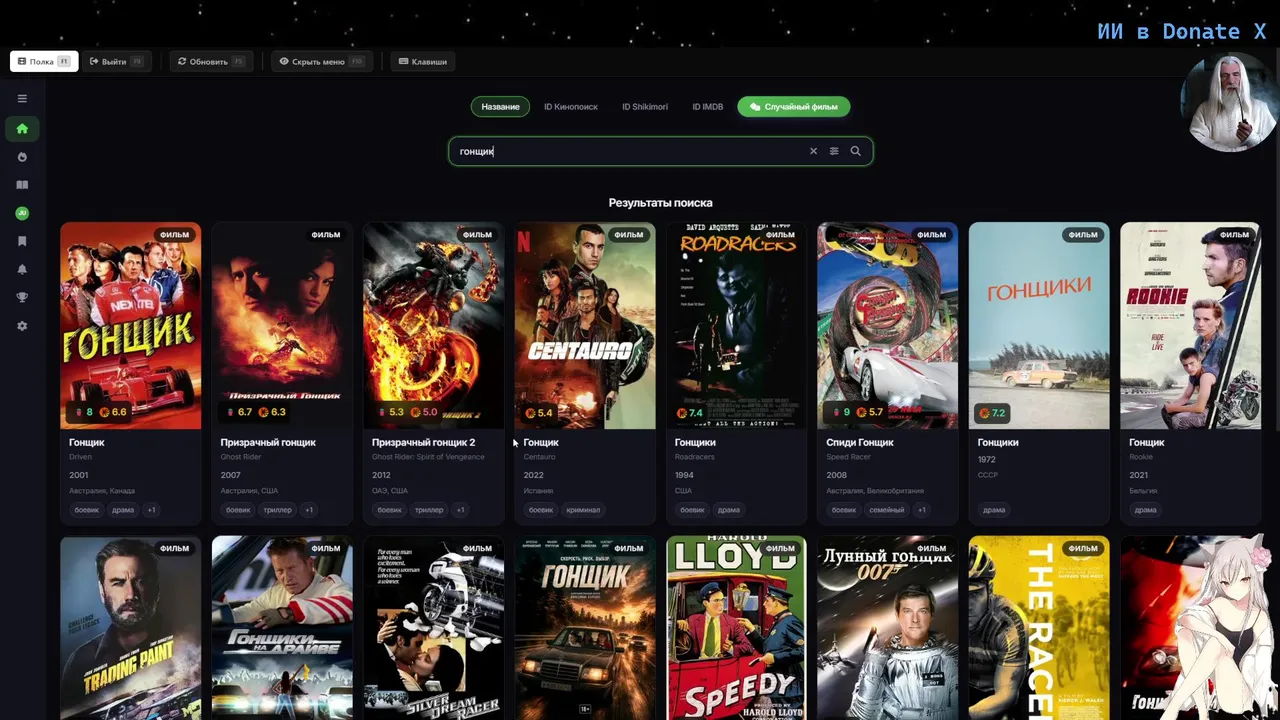
Task: Open the Centauro poster
Action: (x=585, y=325)
